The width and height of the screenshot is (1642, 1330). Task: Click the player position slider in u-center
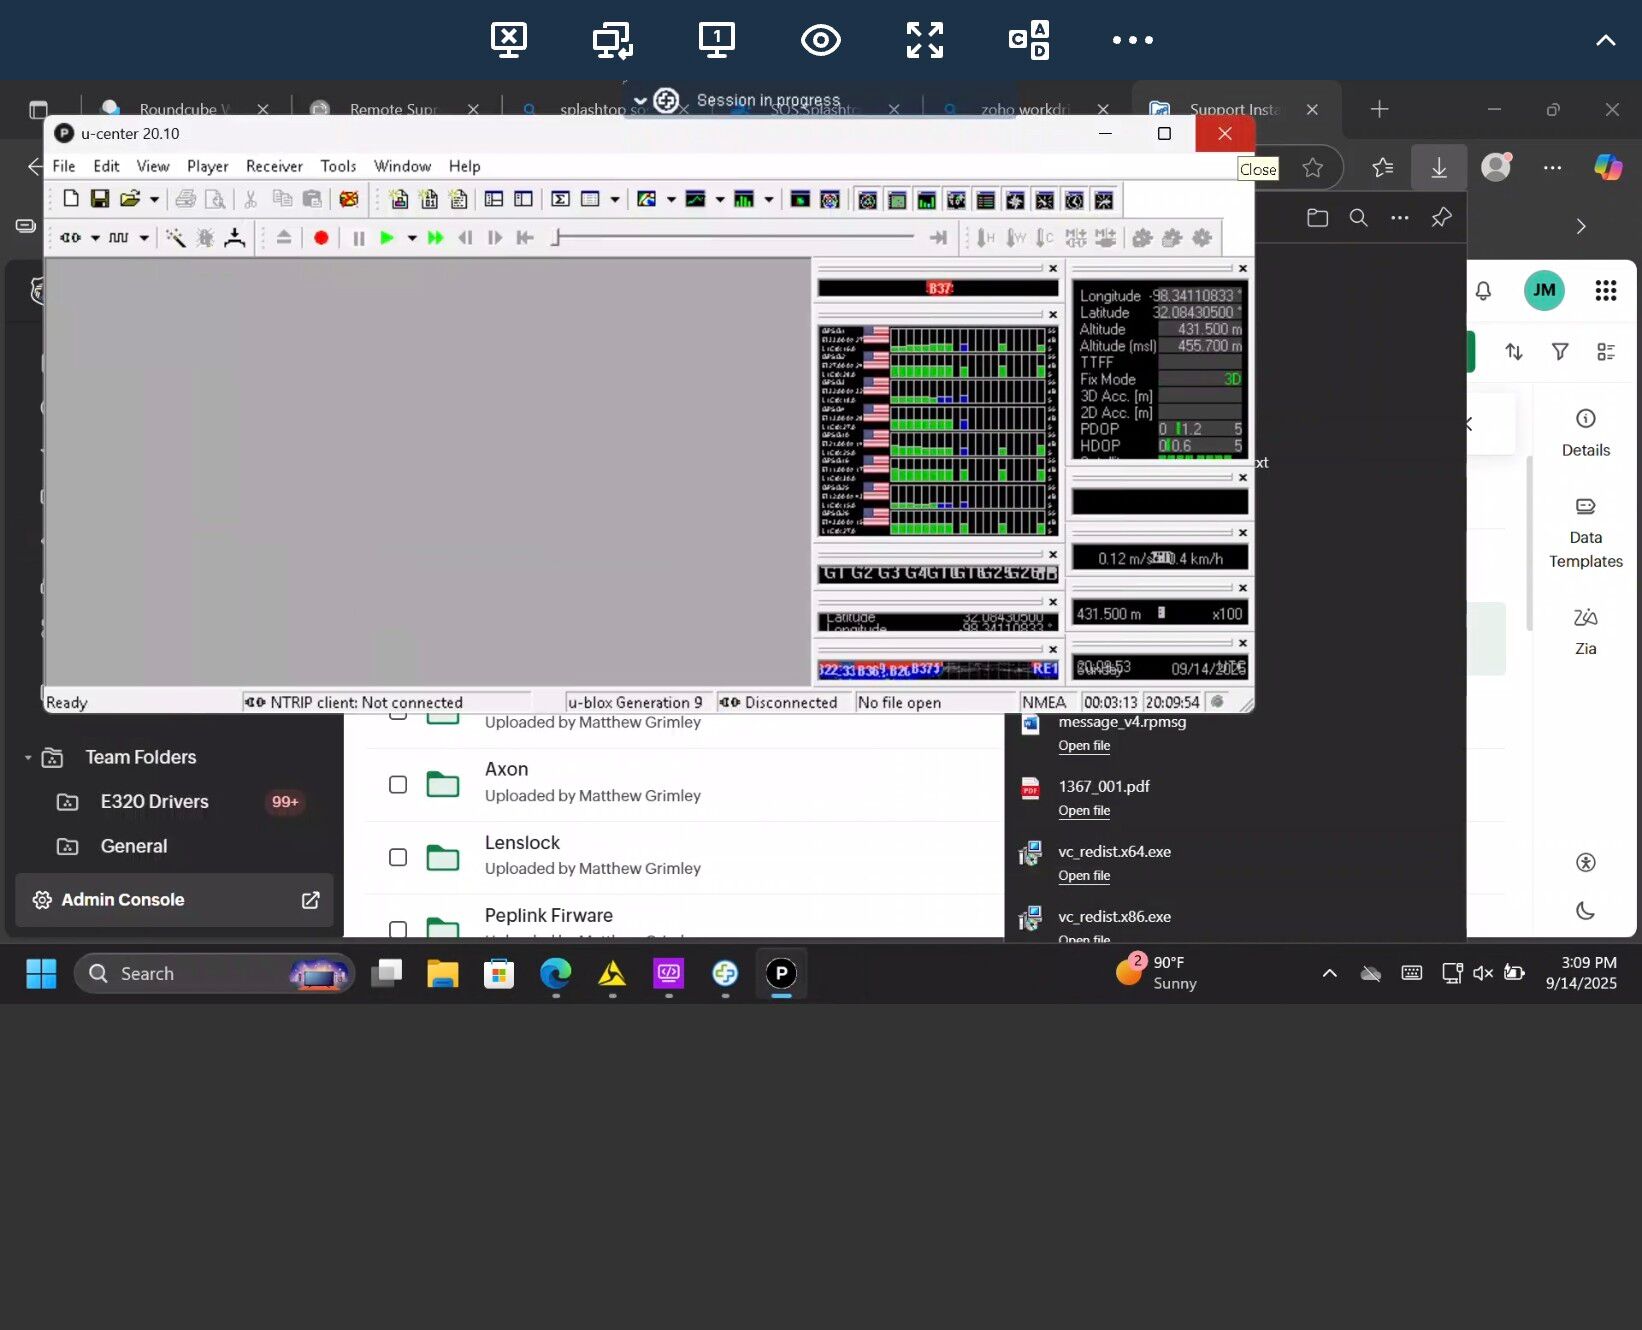(x=735, y=237)
